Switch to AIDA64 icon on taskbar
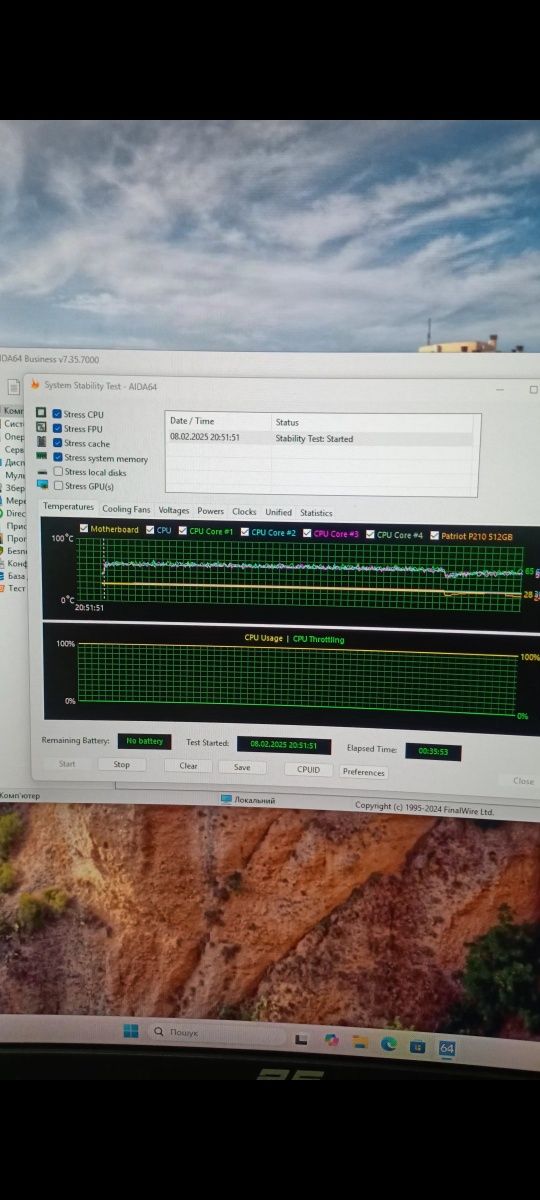 [x=447, y=1048]
